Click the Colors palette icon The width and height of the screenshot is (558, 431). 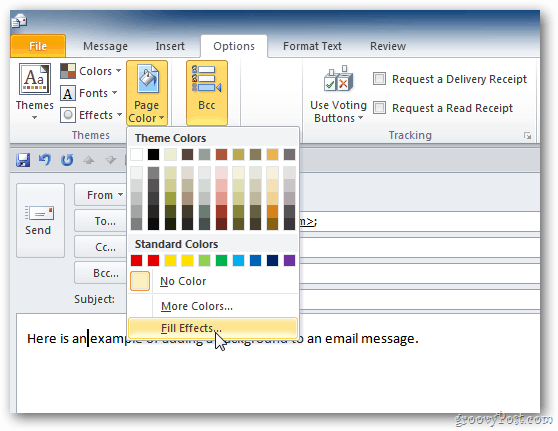(68, 71)
